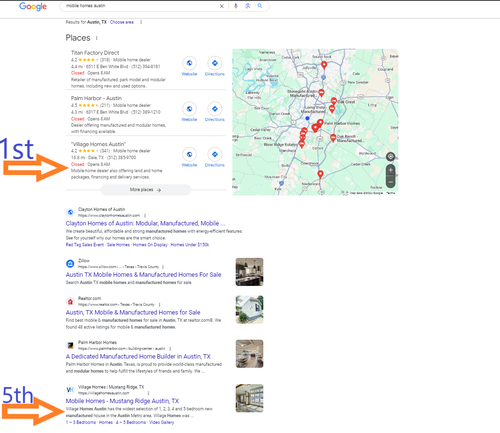Viewport: 500px width, 433px height.
Task: Open the Titan Factory Direct place listing
Action: pyautogui.click(x=95, y=53)
